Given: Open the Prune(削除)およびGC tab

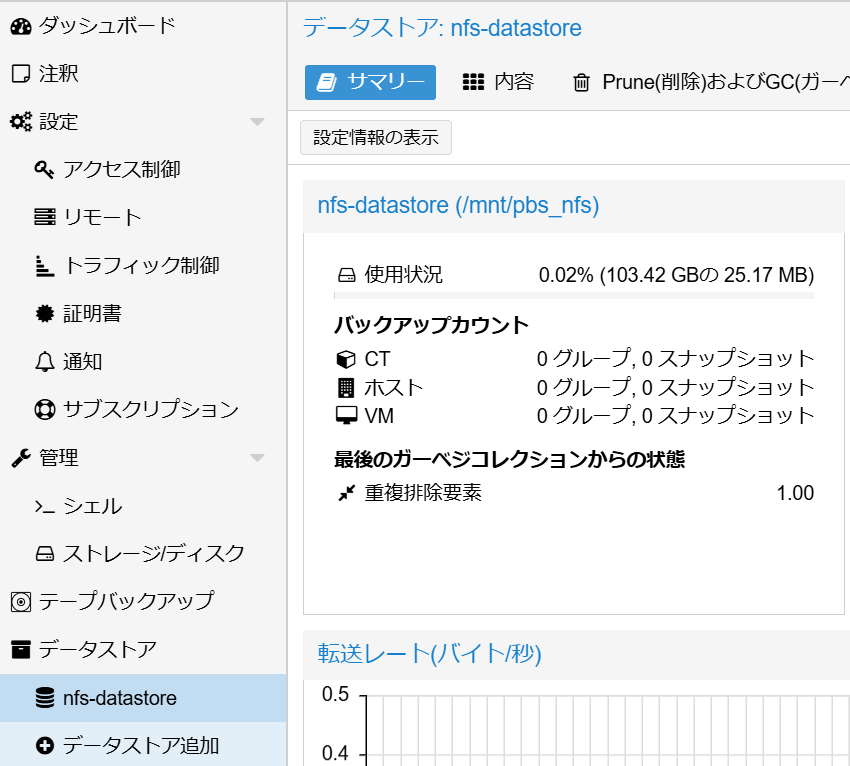Looking at the screenshot, I should coord(711,82).
